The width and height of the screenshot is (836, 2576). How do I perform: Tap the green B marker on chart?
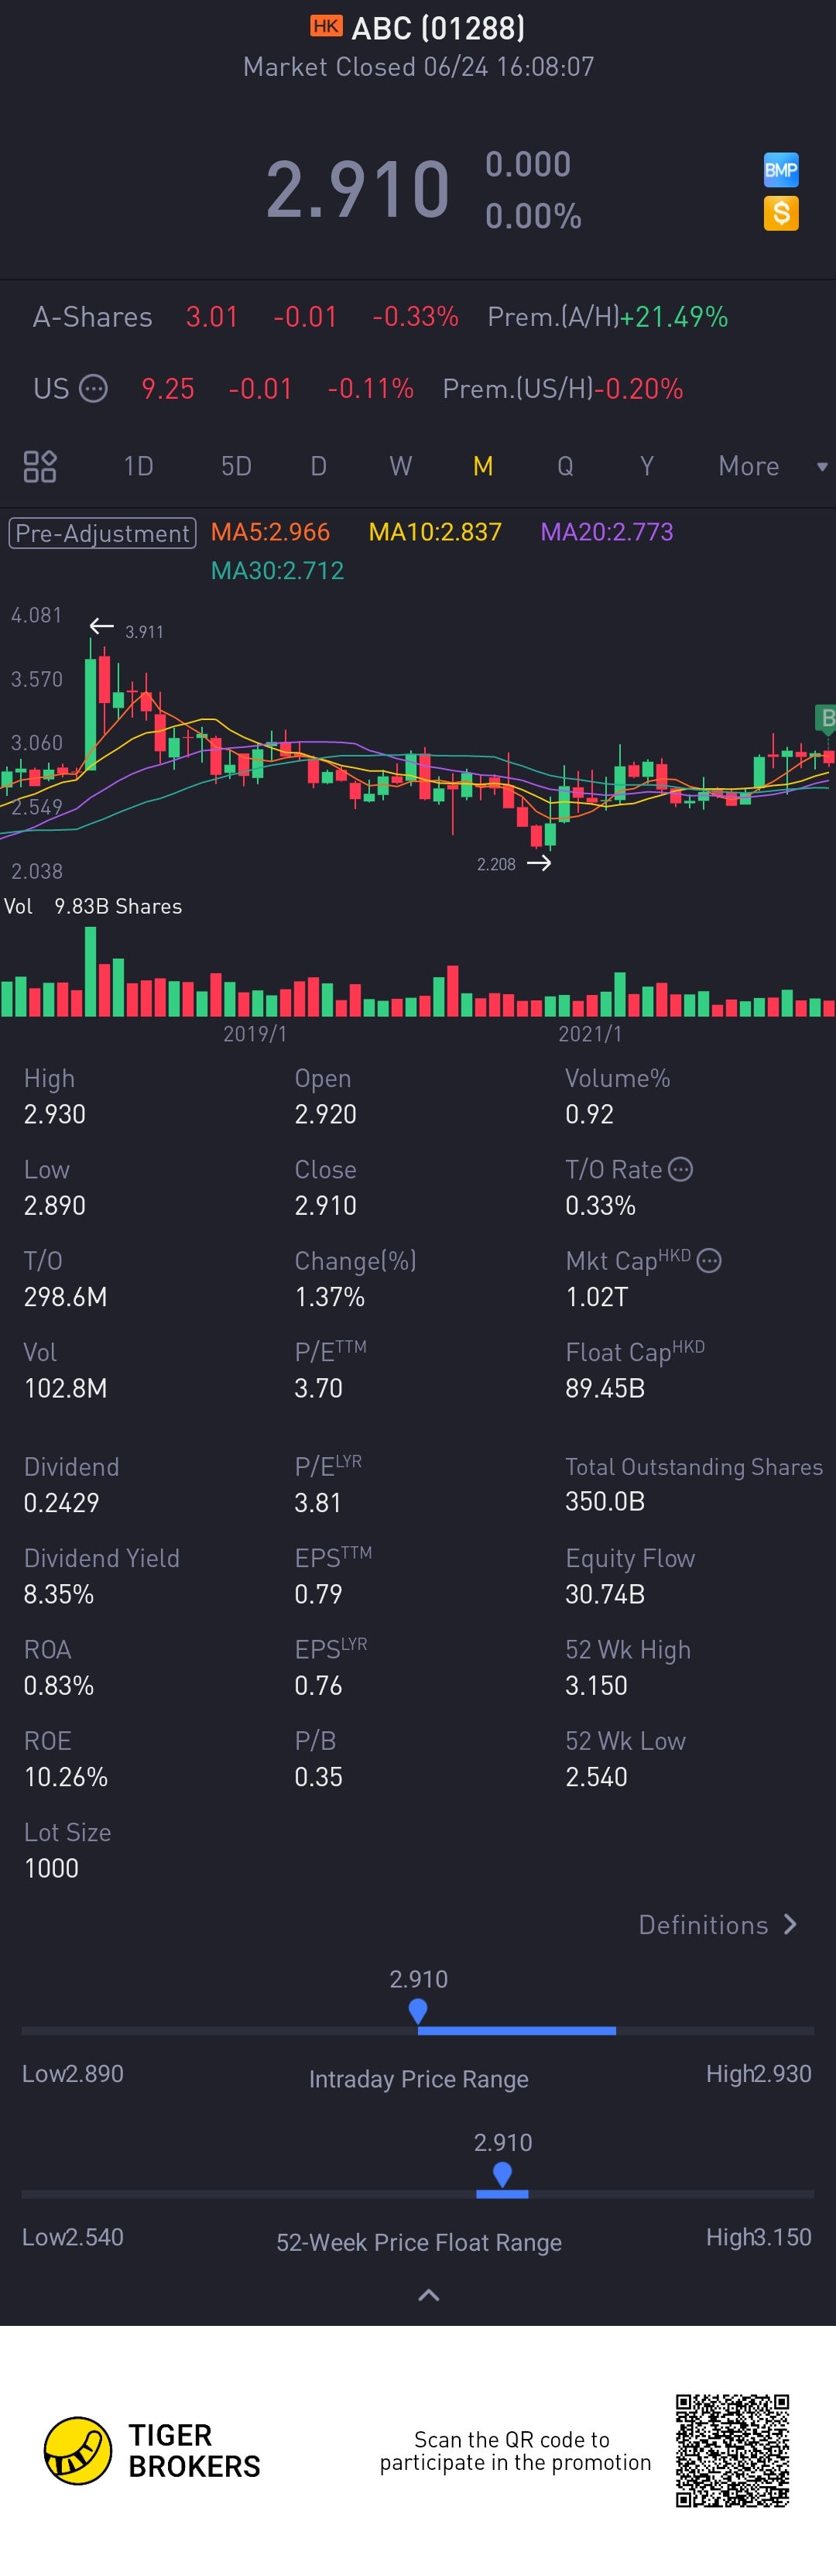826,717
